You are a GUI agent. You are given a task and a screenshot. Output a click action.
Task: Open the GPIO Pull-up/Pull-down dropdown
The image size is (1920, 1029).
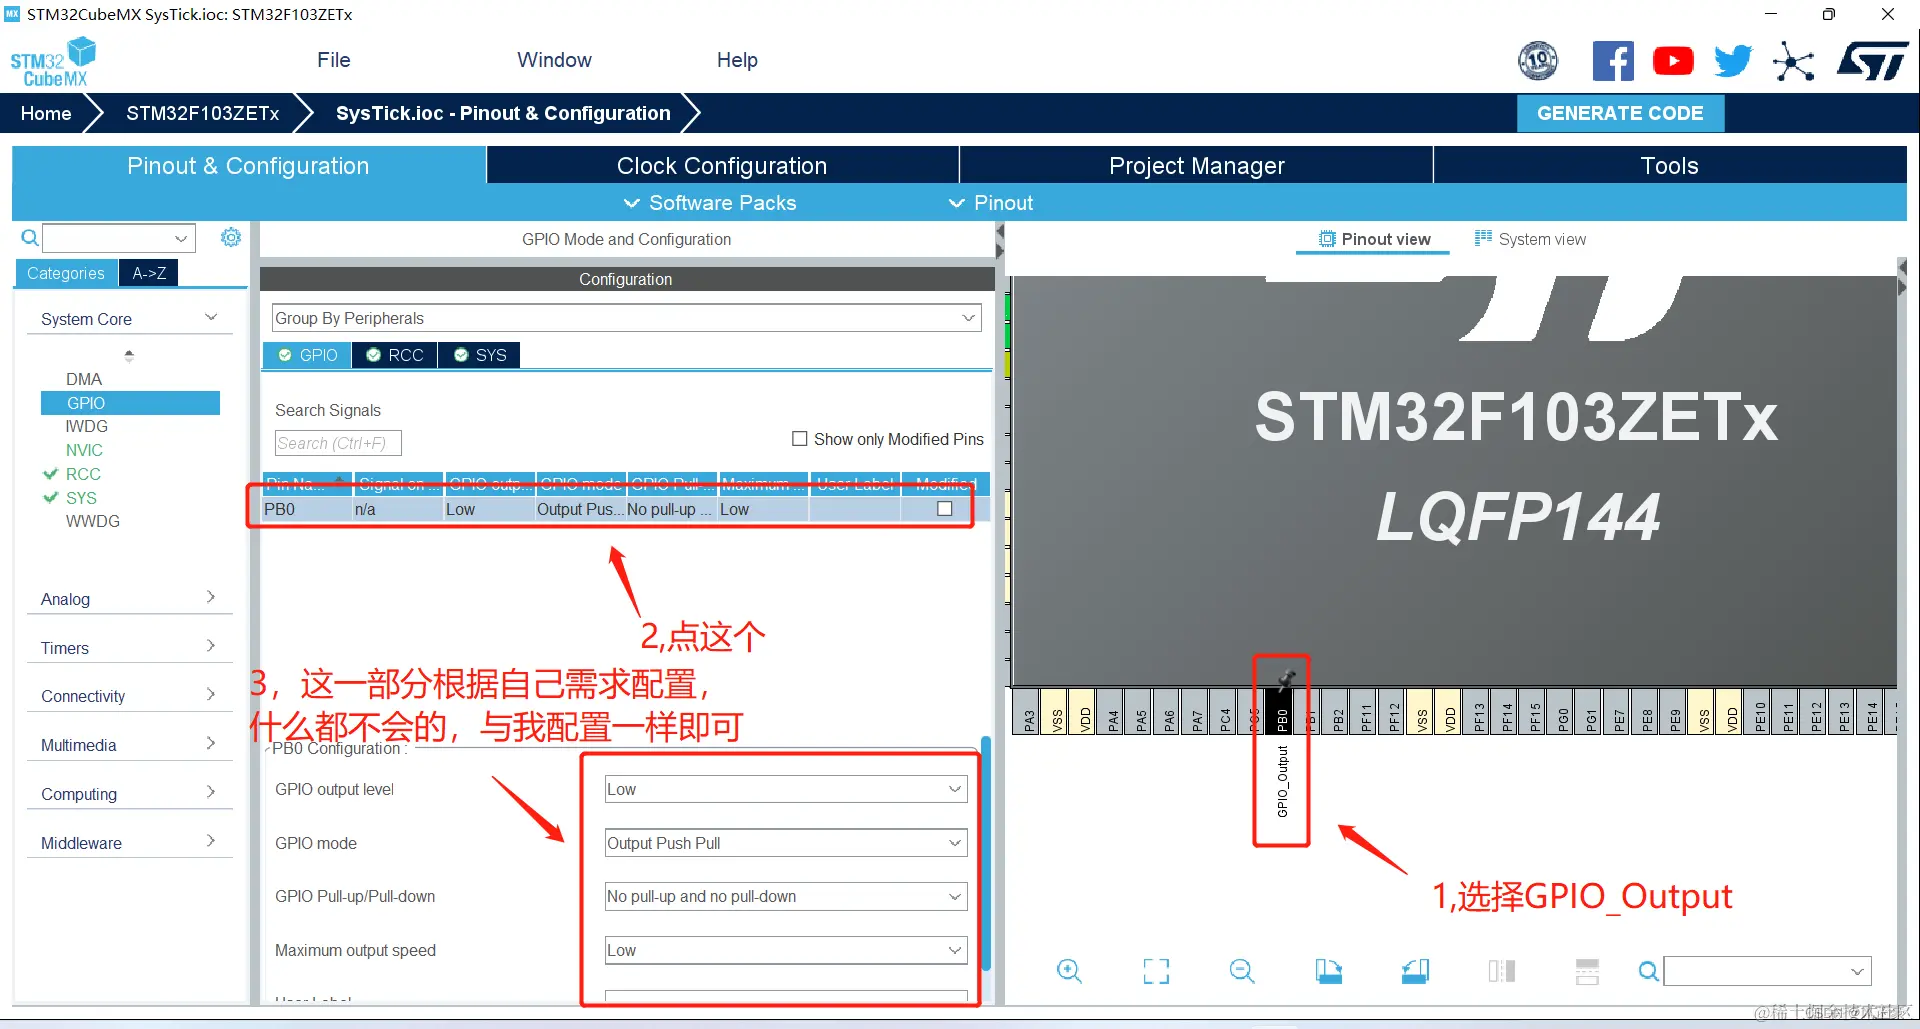click(786, 896)
